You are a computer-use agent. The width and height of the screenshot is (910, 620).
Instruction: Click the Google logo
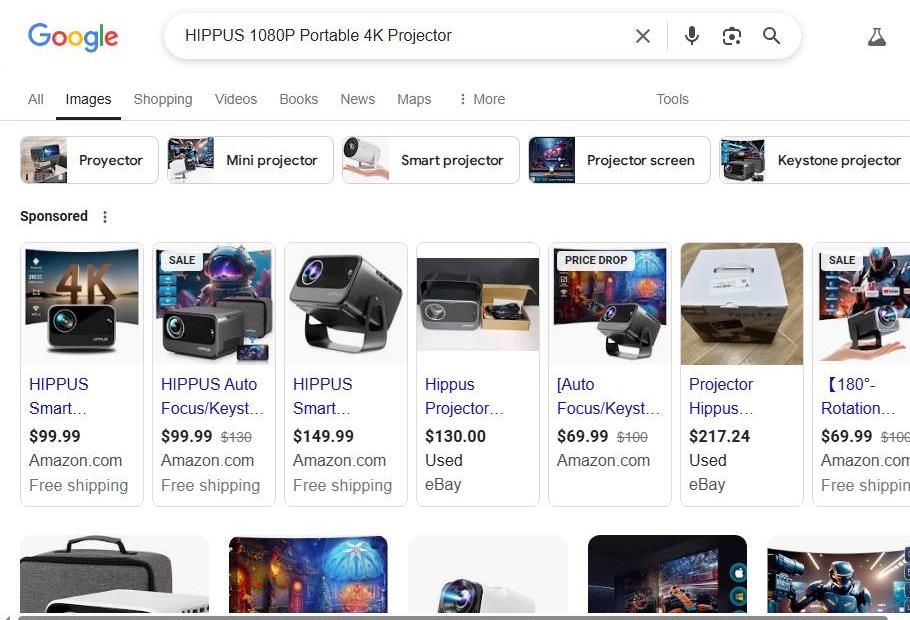(73, 37)
